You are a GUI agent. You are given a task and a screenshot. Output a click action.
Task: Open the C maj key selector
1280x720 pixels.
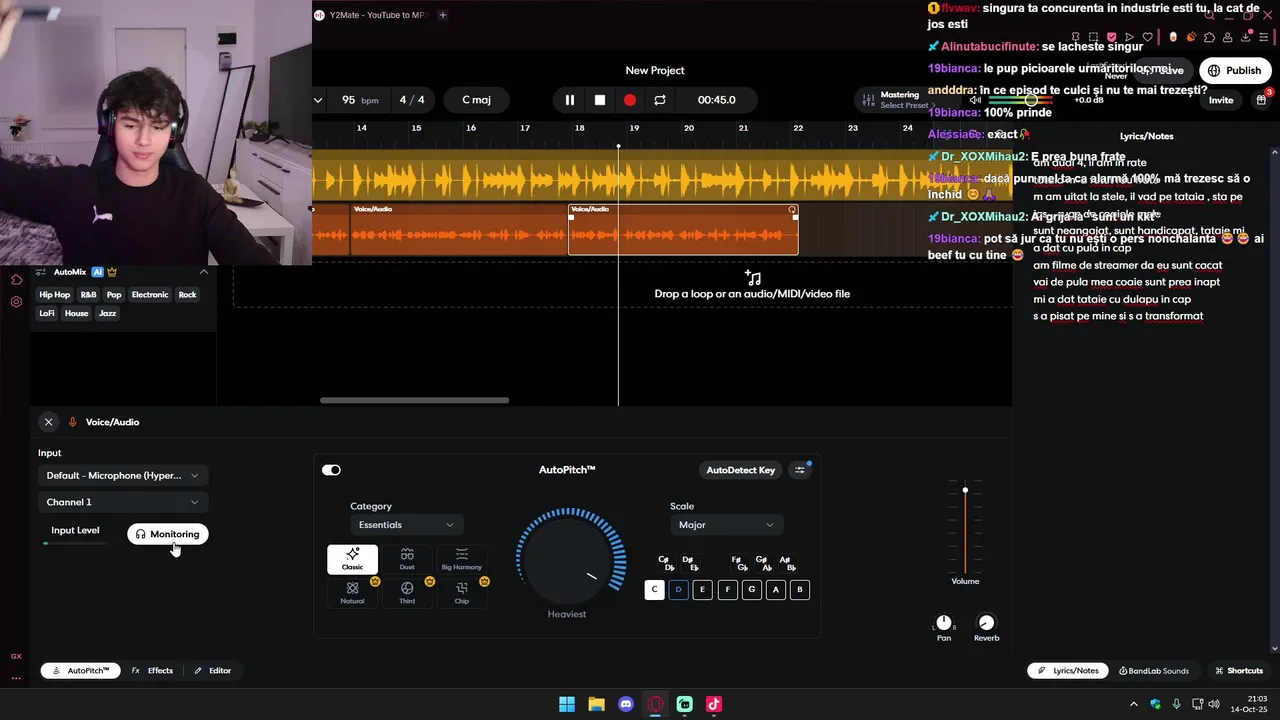tap(477, 100)
